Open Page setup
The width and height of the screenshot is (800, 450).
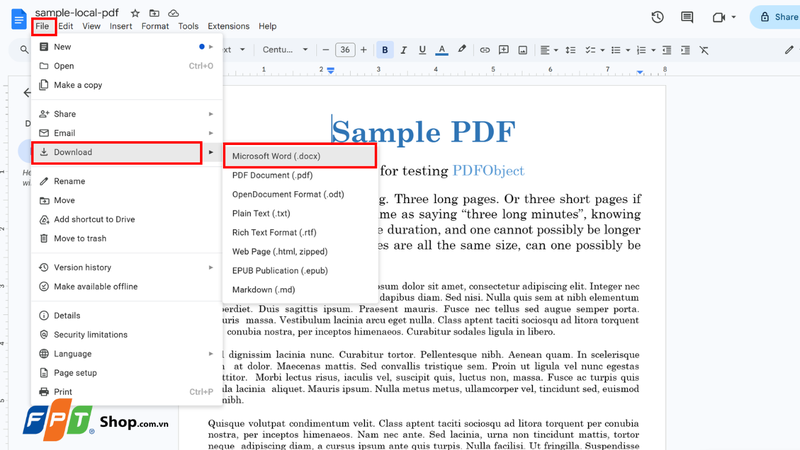tap(127, 373)
